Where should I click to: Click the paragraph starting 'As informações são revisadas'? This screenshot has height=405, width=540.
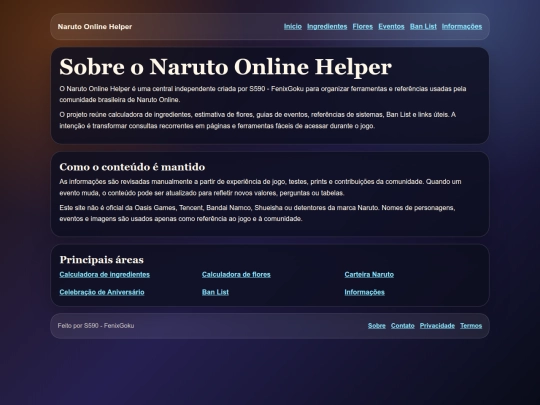pyautogui.click(x=260, y=187)
